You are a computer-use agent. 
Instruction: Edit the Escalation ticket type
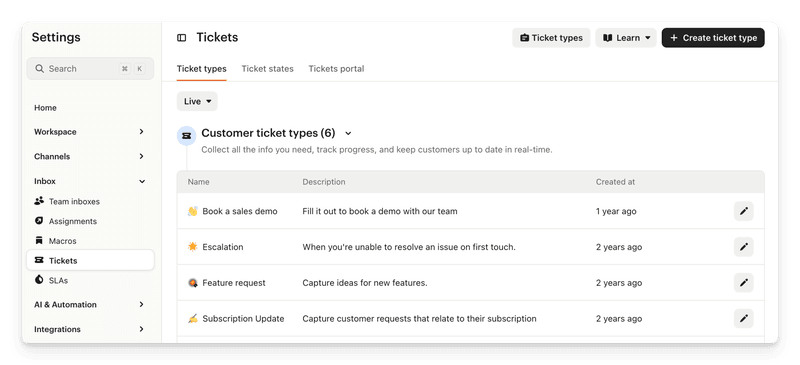pyautogui.click(x=743, y=247)
